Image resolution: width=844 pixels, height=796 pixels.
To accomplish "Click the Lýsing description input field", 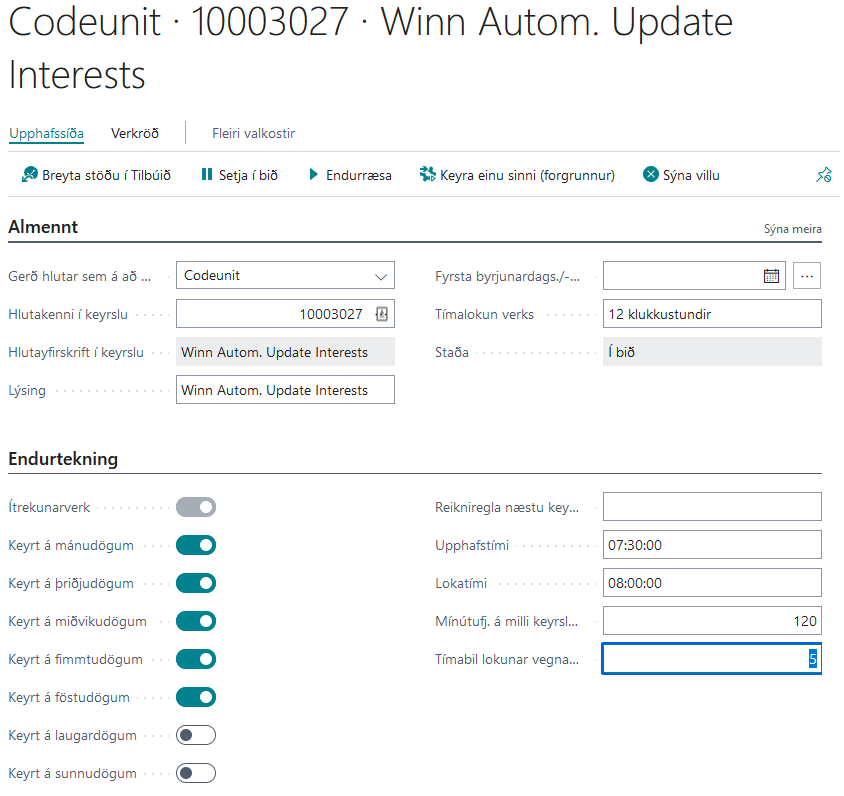I will coord(285,390).
